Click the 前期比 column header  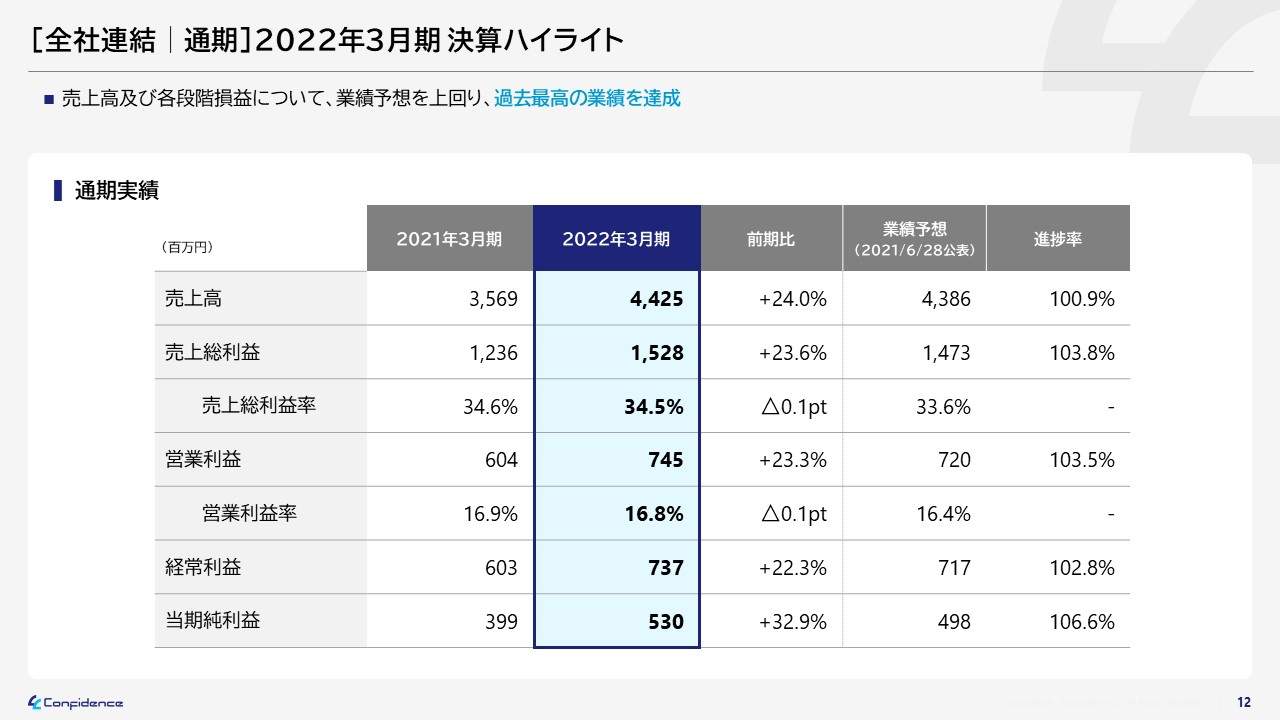click(x=771, y=239)
